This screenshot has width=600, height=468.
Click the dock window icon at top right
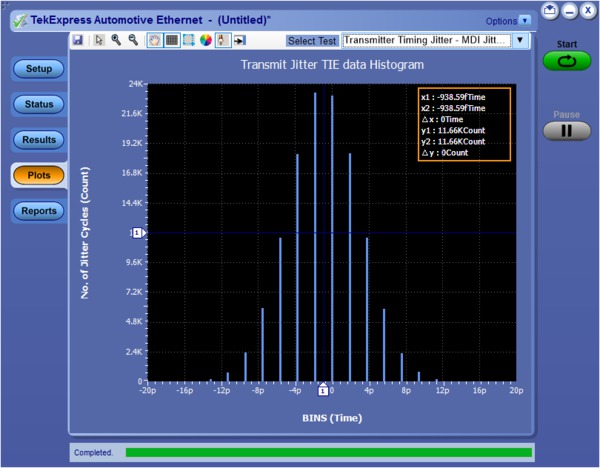(x=549, y=10)
